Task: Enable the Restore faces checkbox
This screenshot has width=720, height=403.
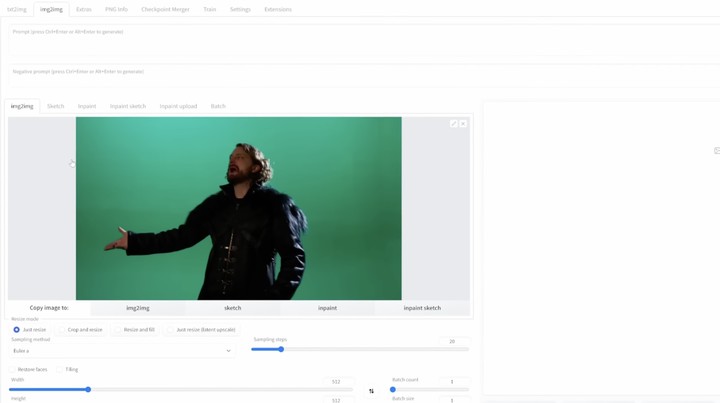Action: point(14,369)
